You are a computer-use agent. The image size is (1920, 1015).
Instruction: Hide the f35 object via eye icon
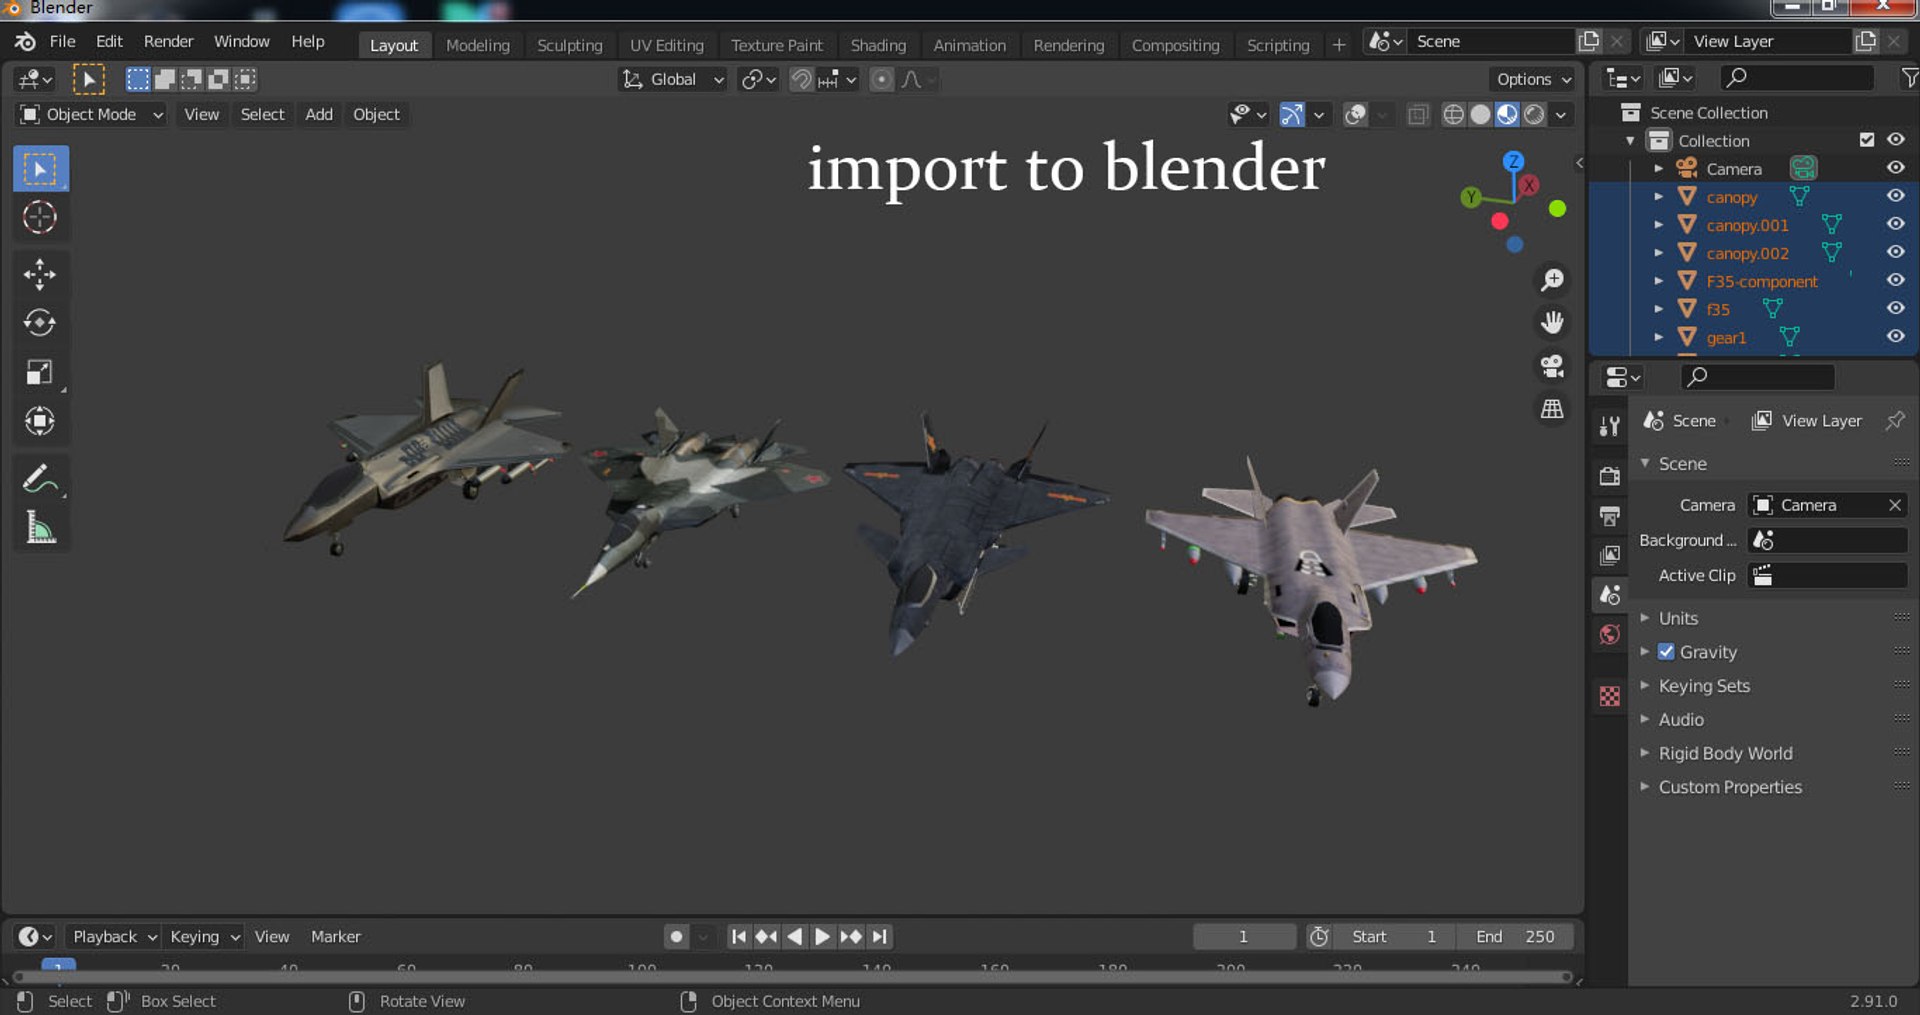point(1895,309)
